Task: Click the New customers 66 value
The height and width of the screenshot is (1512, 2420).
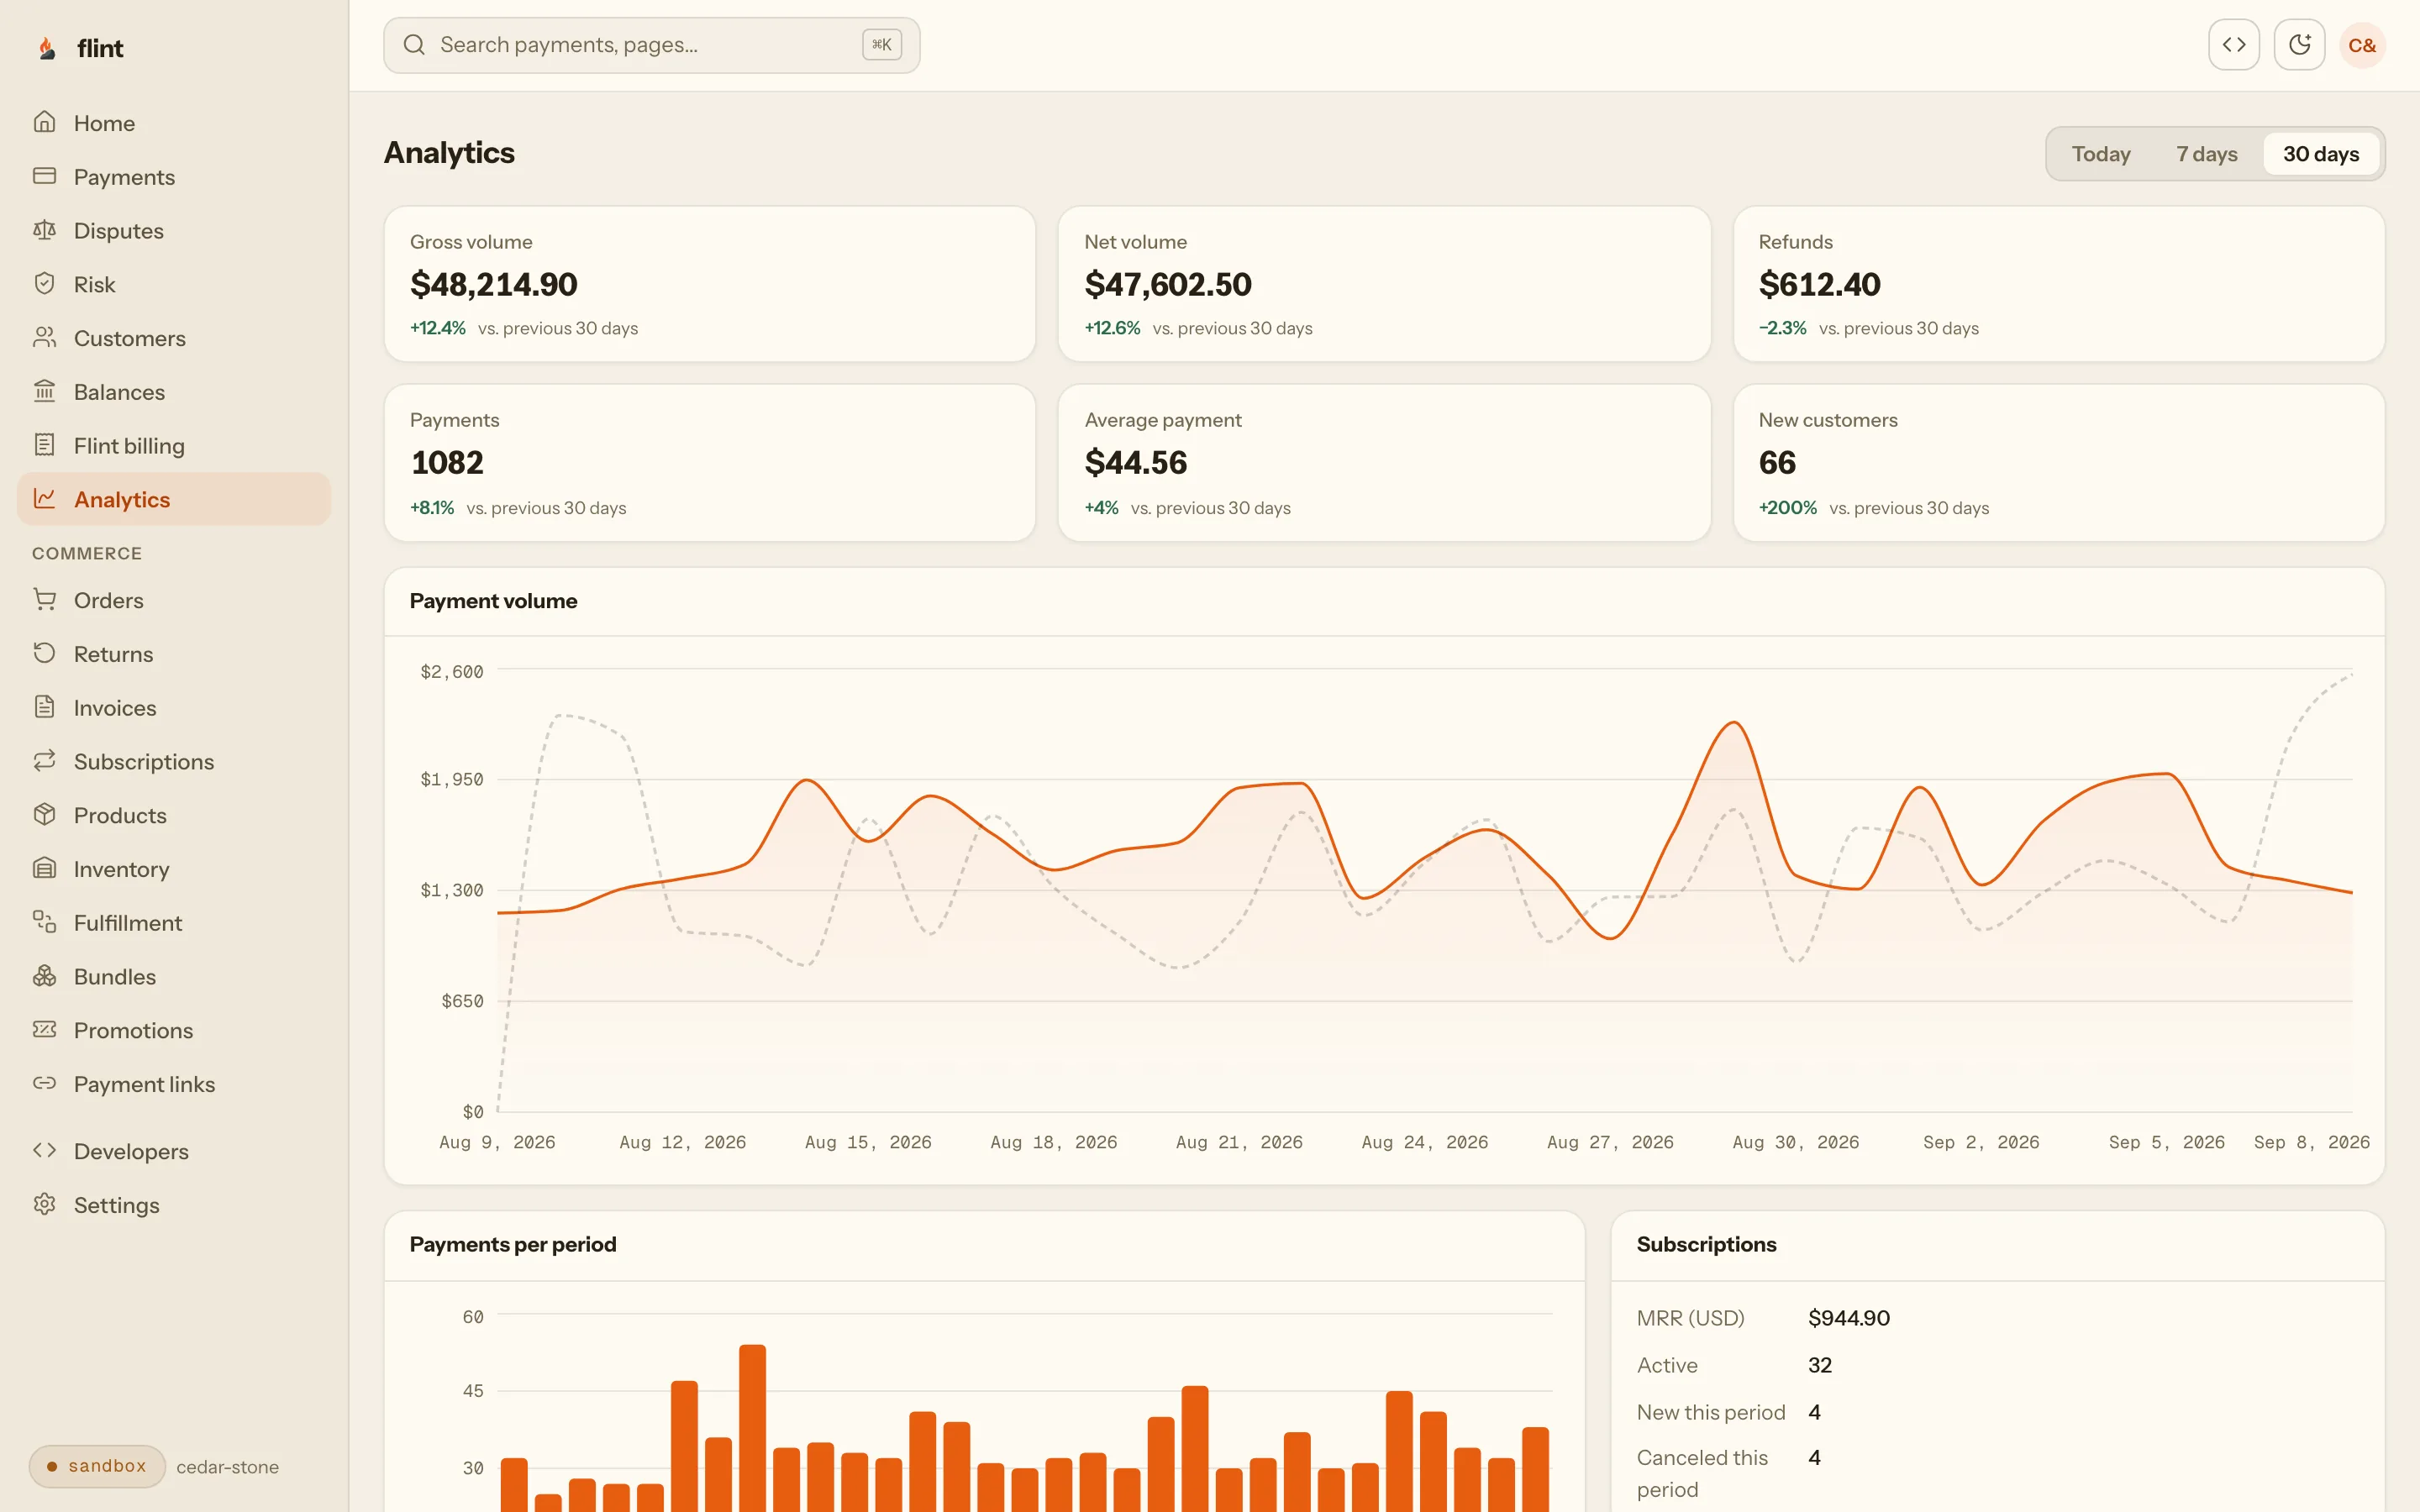Action: [1776, 463]
